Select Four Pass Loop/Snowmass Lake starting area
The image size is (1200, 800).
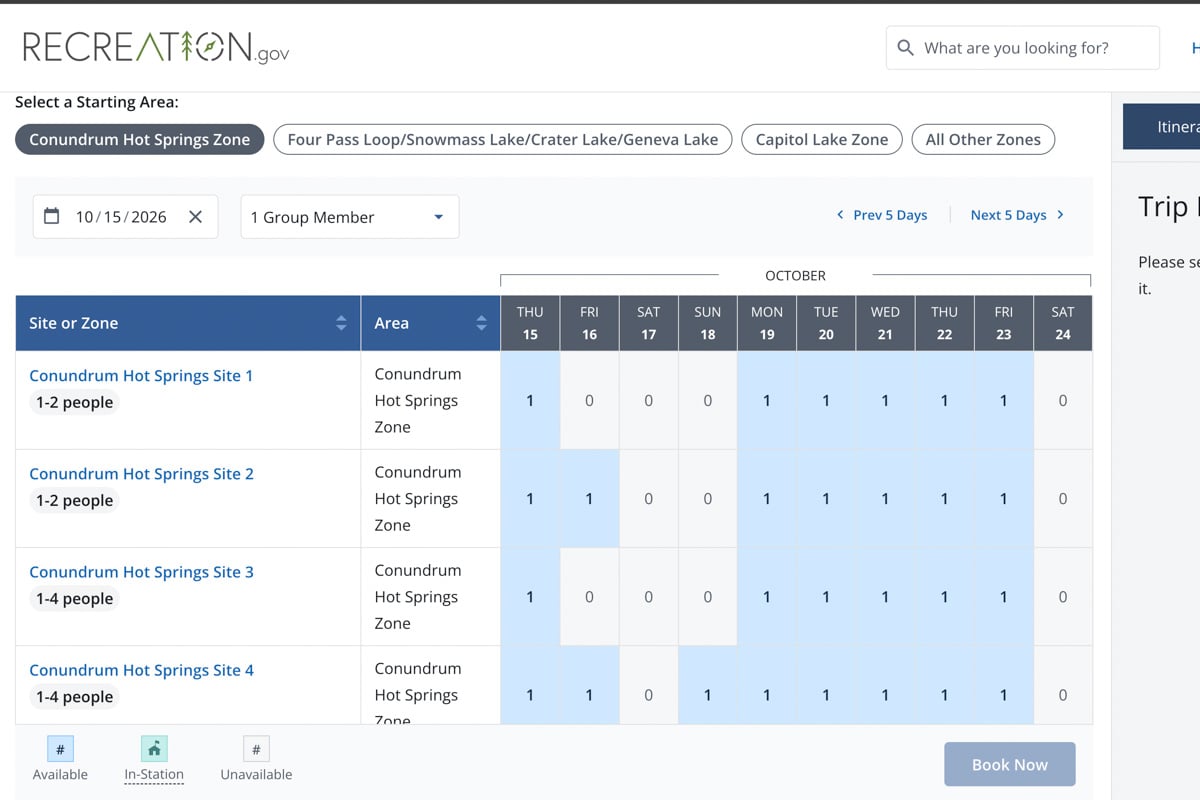tap(503, 140)
